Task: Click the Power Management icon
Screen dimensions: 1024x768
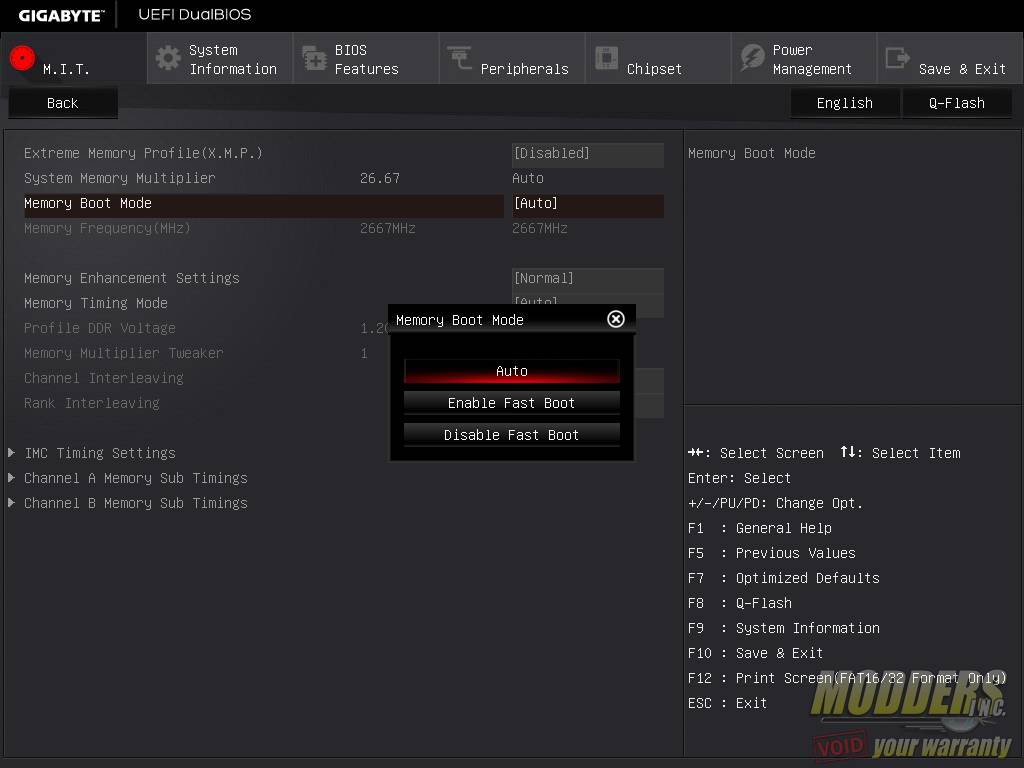Action: tap(752, 58)
